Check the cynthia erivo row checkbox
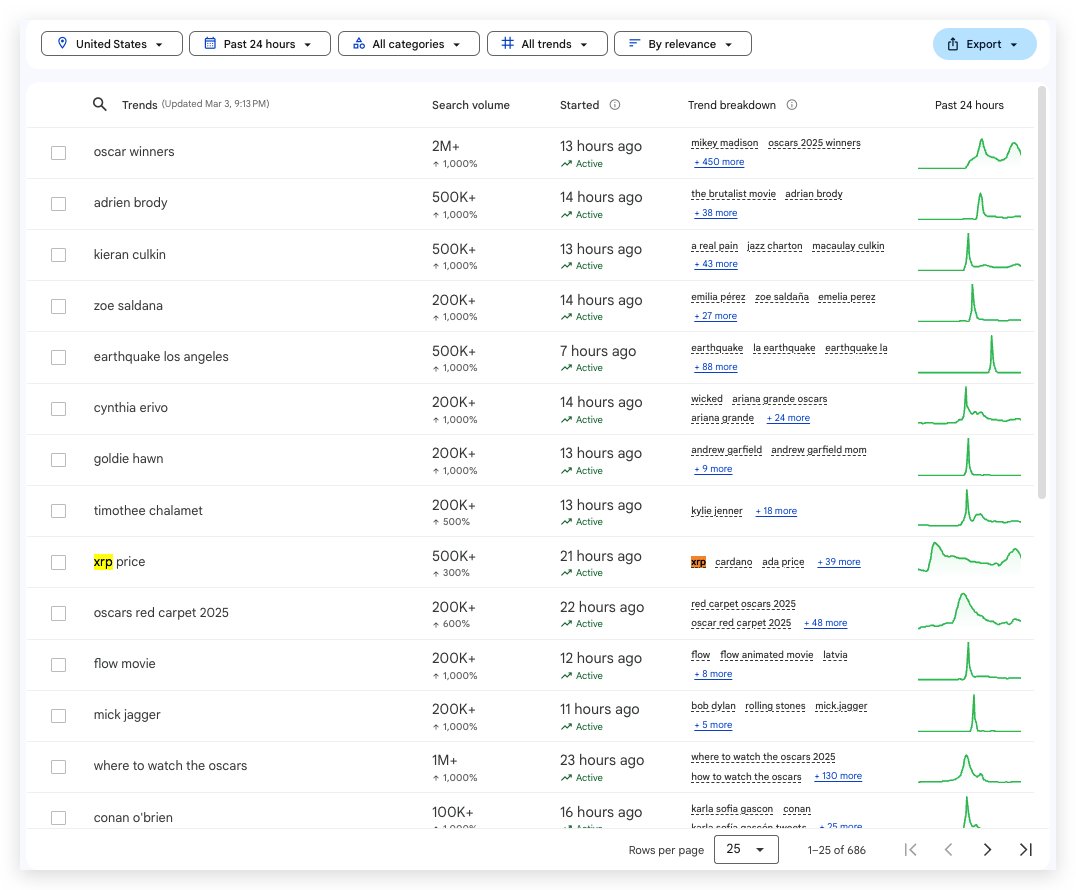Viewport: 1076px width, 890px height. (x=58, y=408)
